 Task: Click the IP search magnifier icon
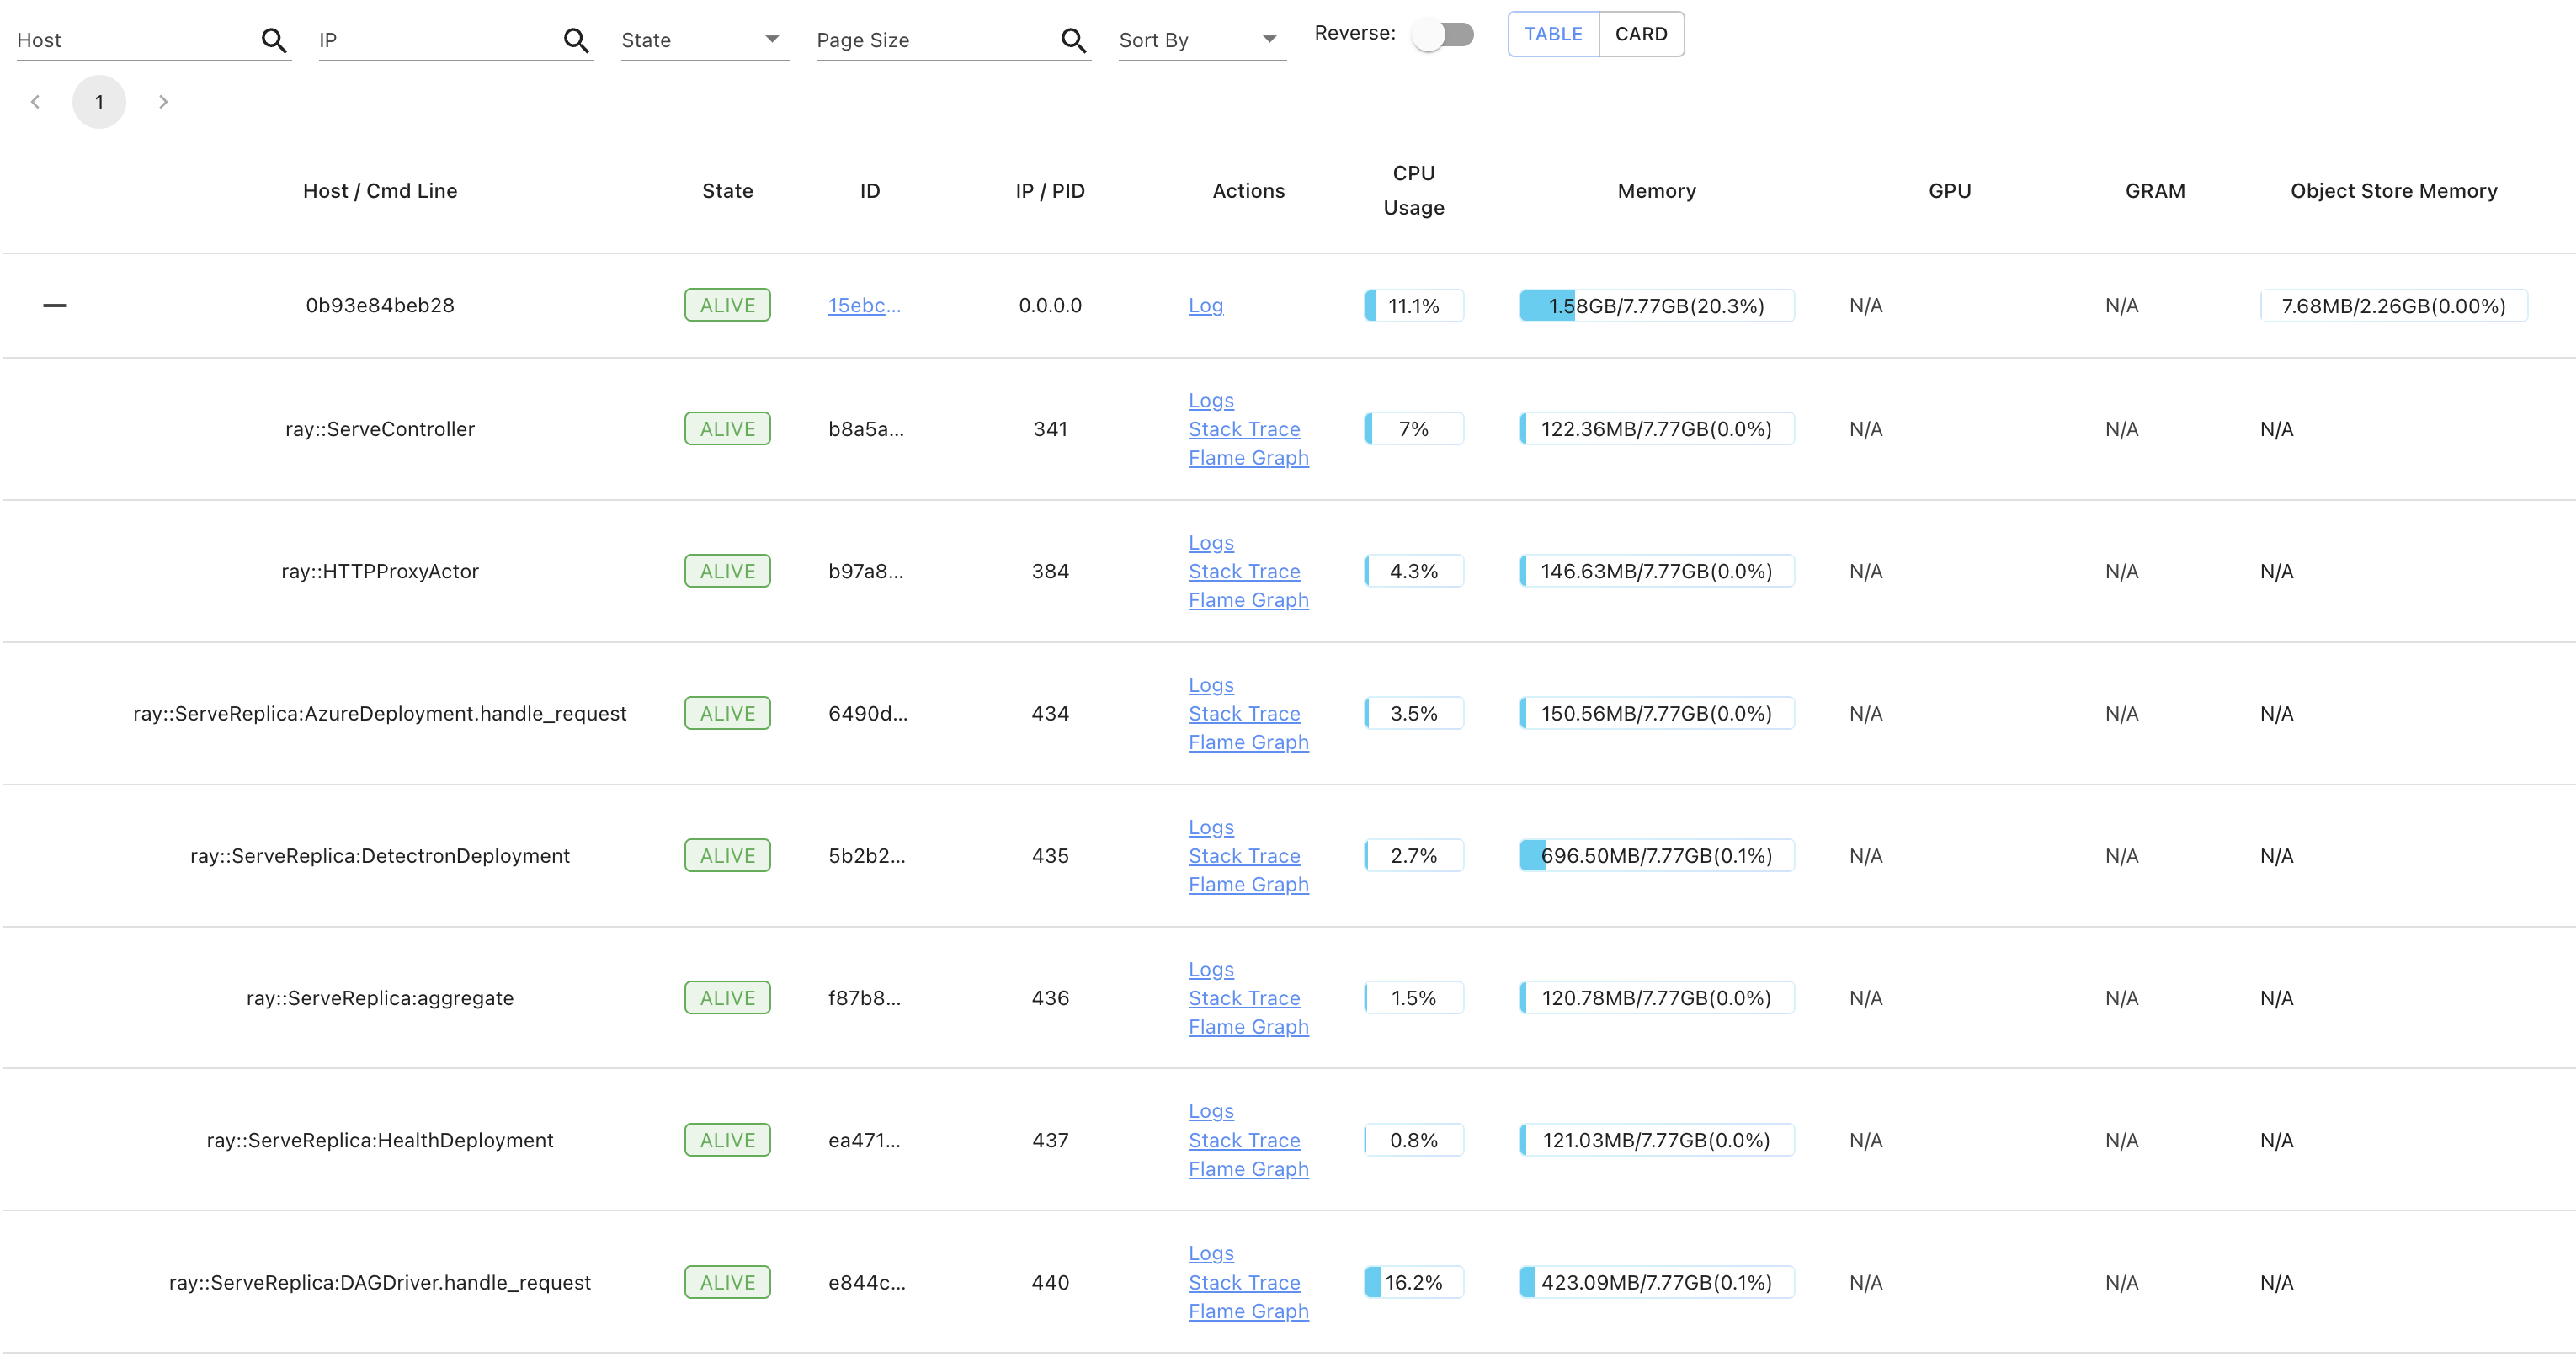(575, 40)
